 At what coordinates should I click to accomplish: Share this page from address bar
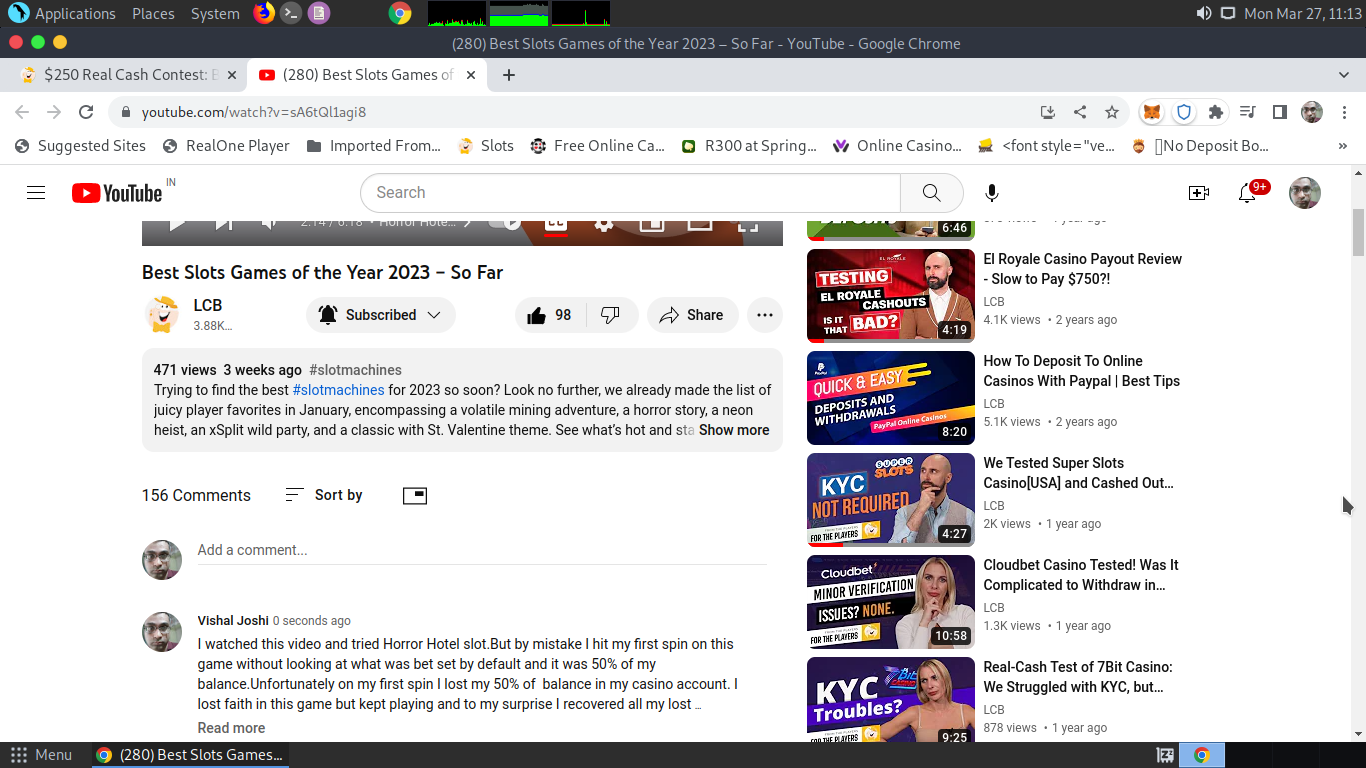pyautogui.click(x=1080, y=112)
